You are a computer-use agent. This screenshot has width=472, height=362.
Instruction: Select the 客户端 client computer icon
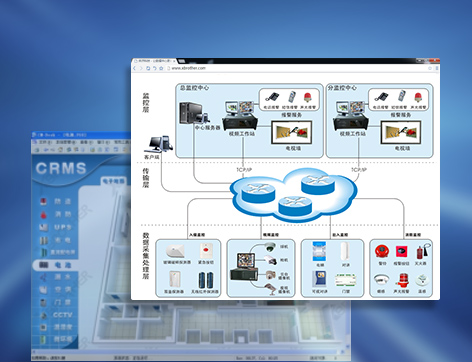pos(159,144)
